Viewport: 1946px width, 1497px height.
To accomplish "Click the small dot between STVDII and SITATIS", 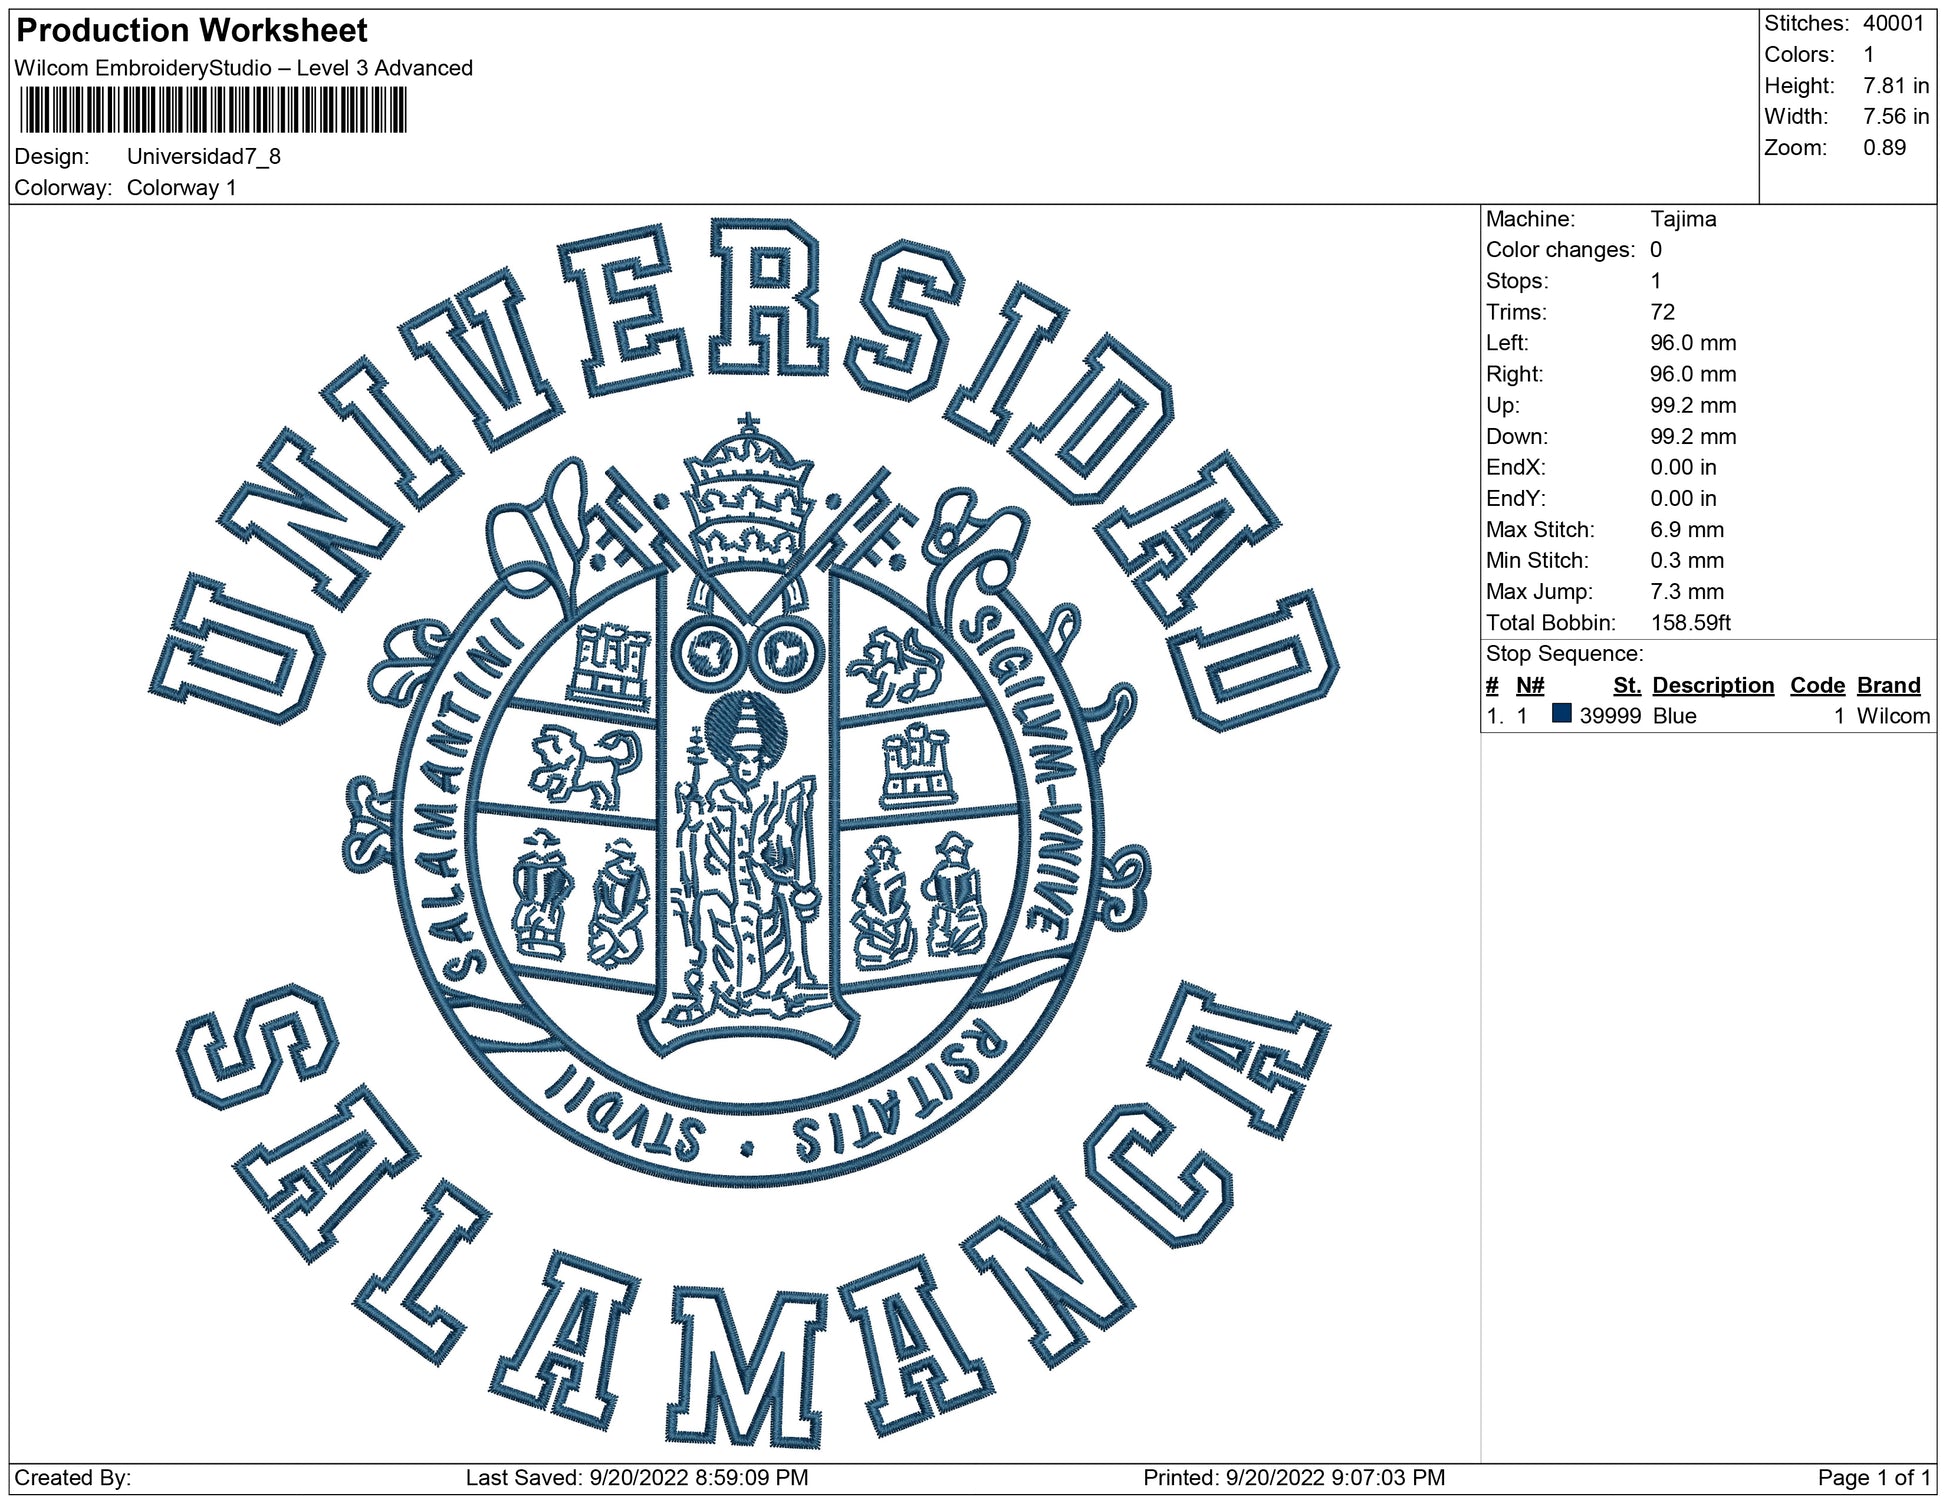I will [747, 1149].
